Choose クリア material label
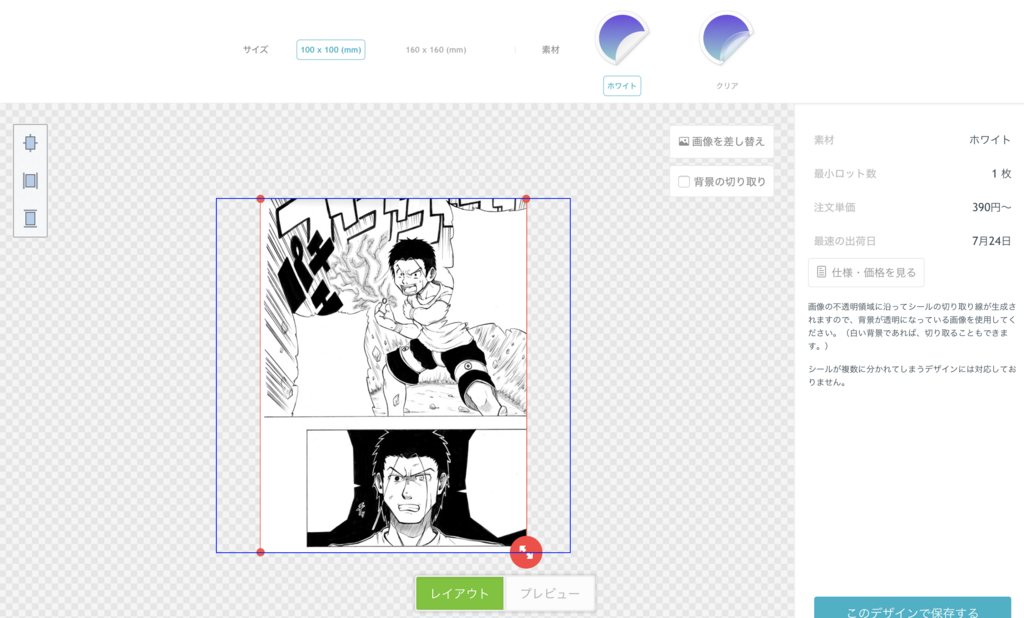This screenshot has width=1024, height=618. tap(727, 86)
